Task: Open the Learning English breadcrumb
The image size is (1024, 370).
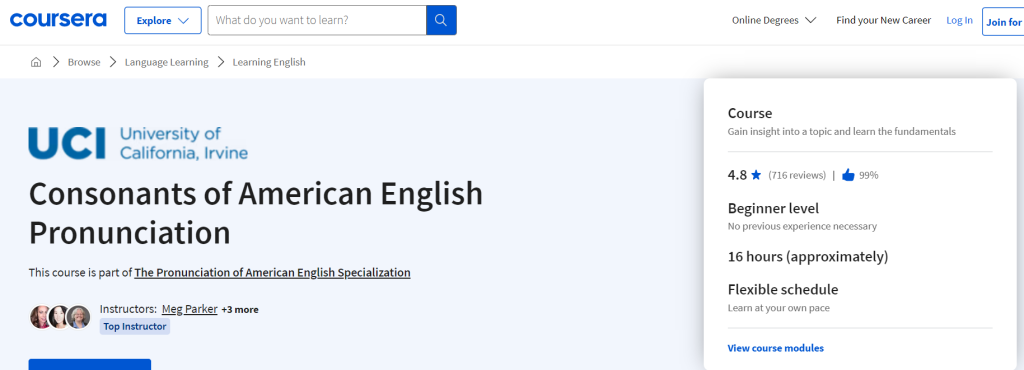Action: click(x=269, y=62)
